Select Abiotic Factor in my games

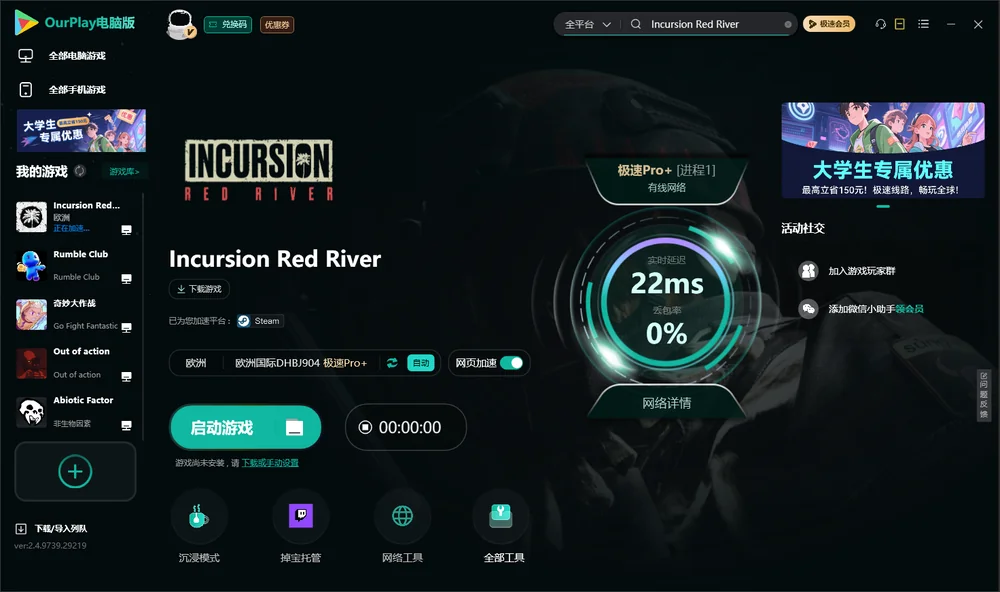pos(75,411)
